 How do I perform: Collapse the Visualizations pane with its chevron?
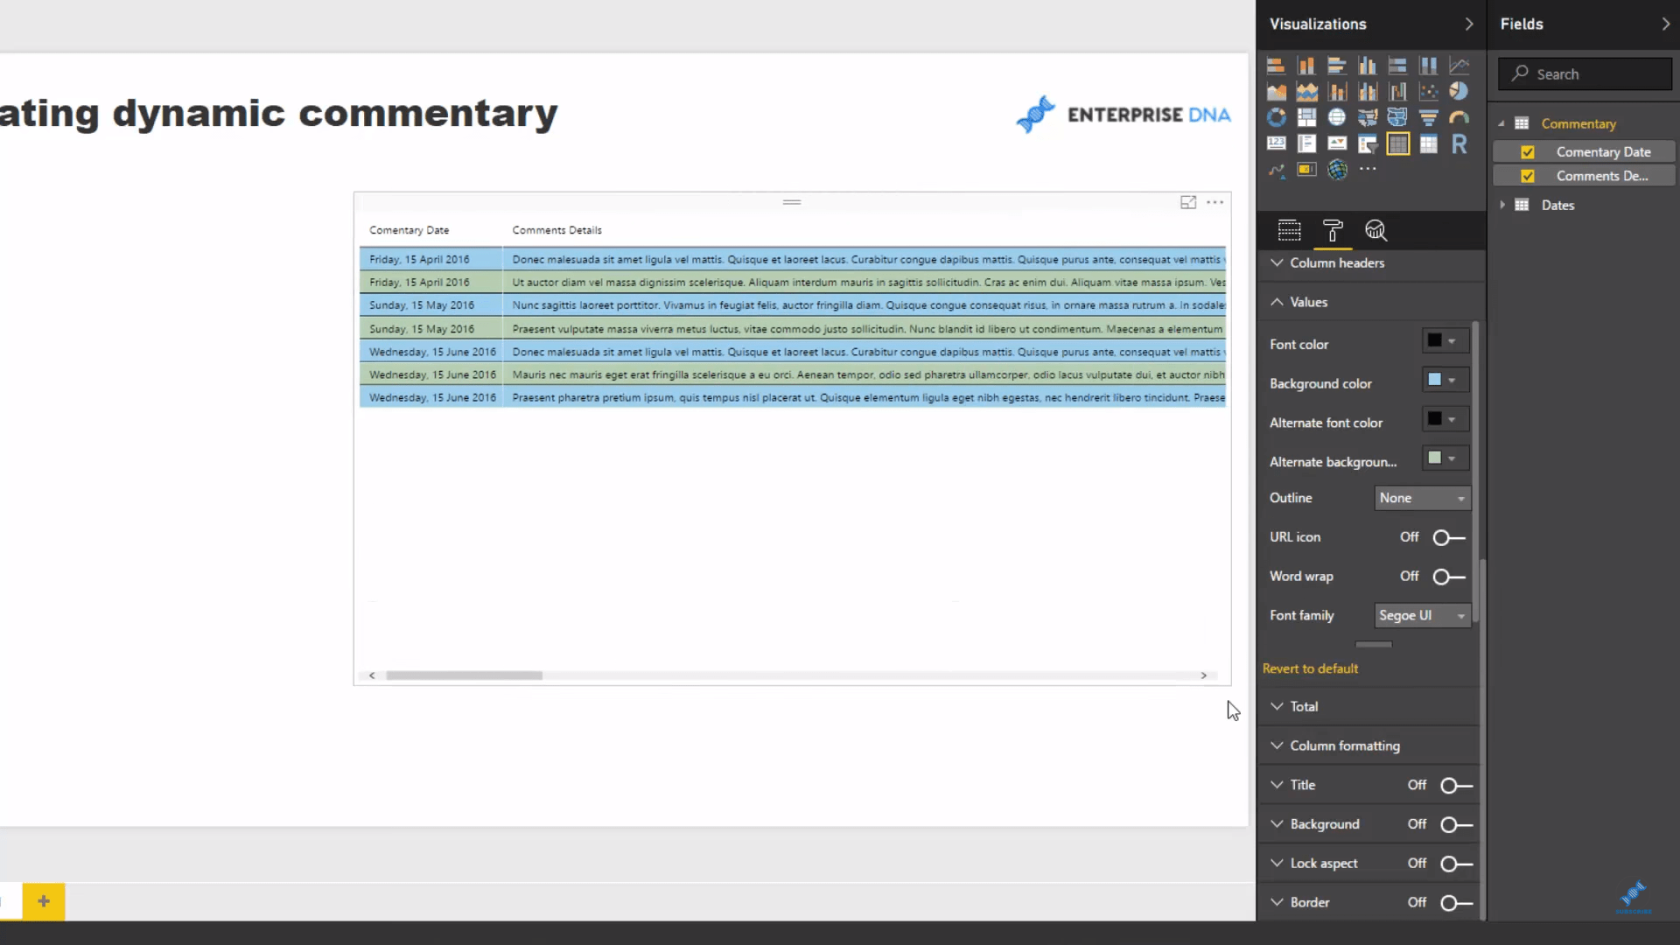click(x=1469, y=24)
